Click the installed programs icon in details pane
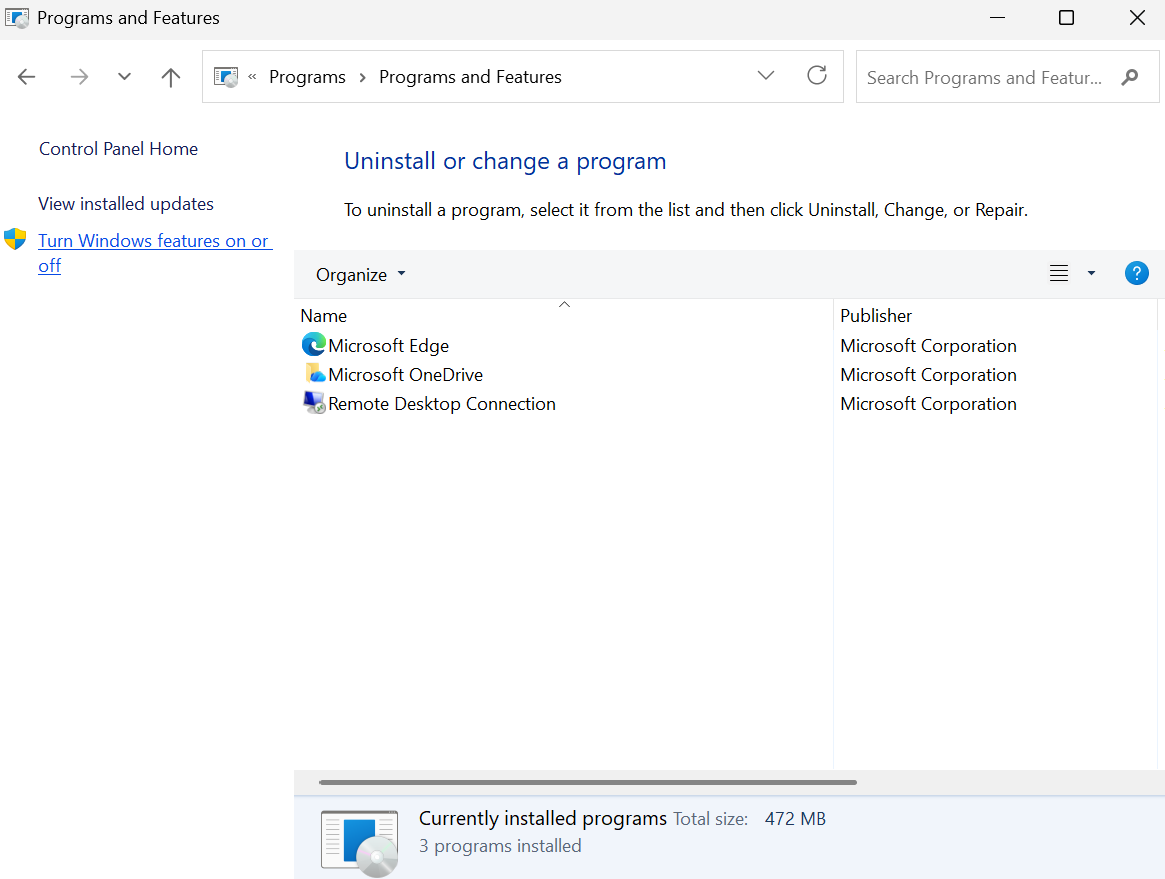This screenshot has width=1165, height=879. 360,843
